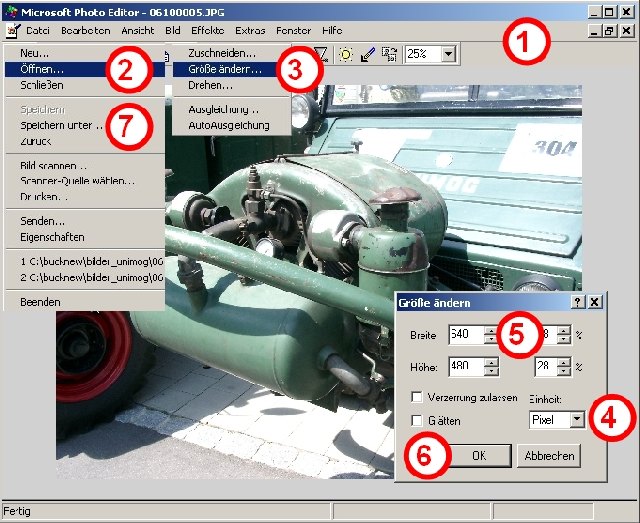Viewport: 640px width, 523px height.
Task: Enable the Verzerrung zulassen checkbox
Action: (417, 397)
